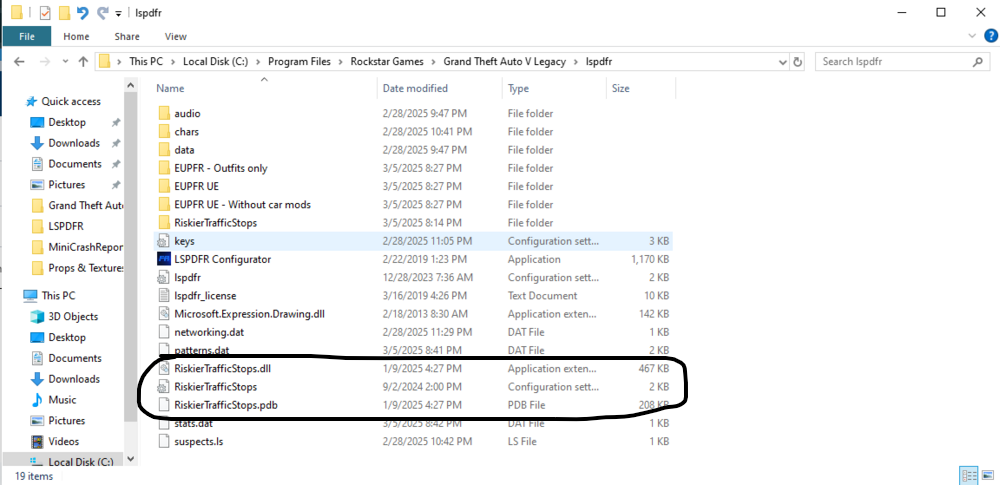Open the recent locations dropdown arrow
This screenshot has height=485, width=1000.
tap(65, 63)
